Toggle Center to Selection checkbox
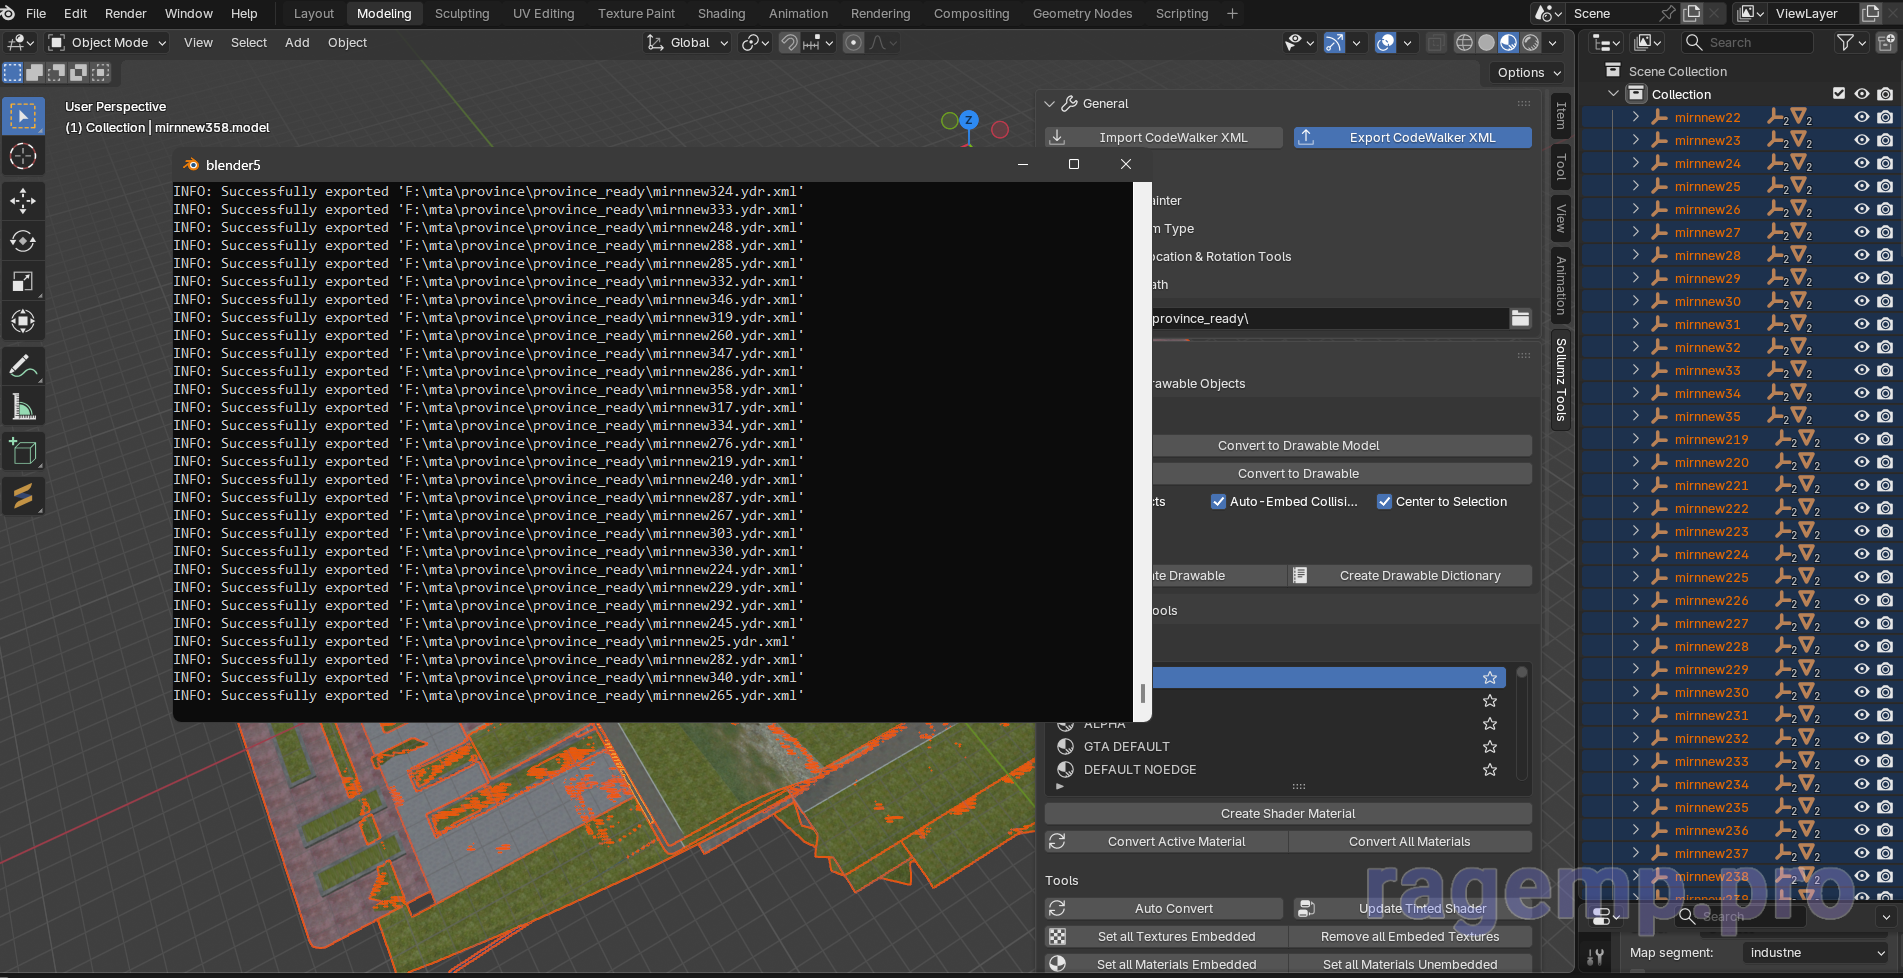This screenshot has height=978, width=1903. point(1384,502)
